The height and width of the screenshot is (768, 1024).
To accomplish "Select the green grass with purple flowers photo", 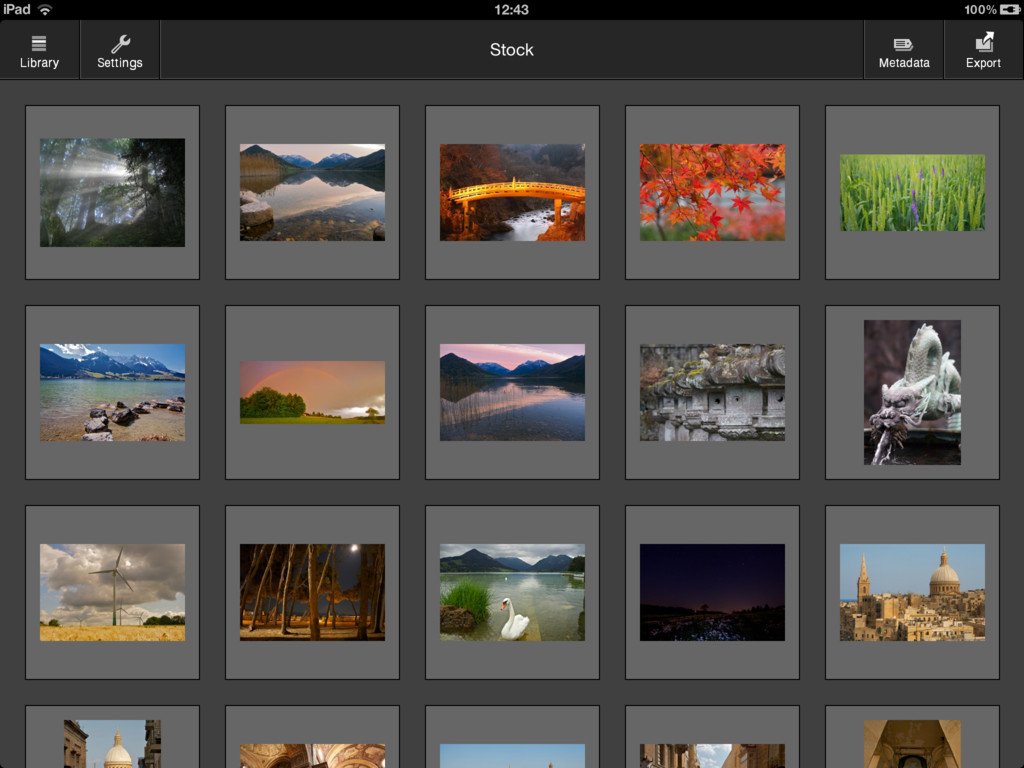I will (x=912, y=193).
